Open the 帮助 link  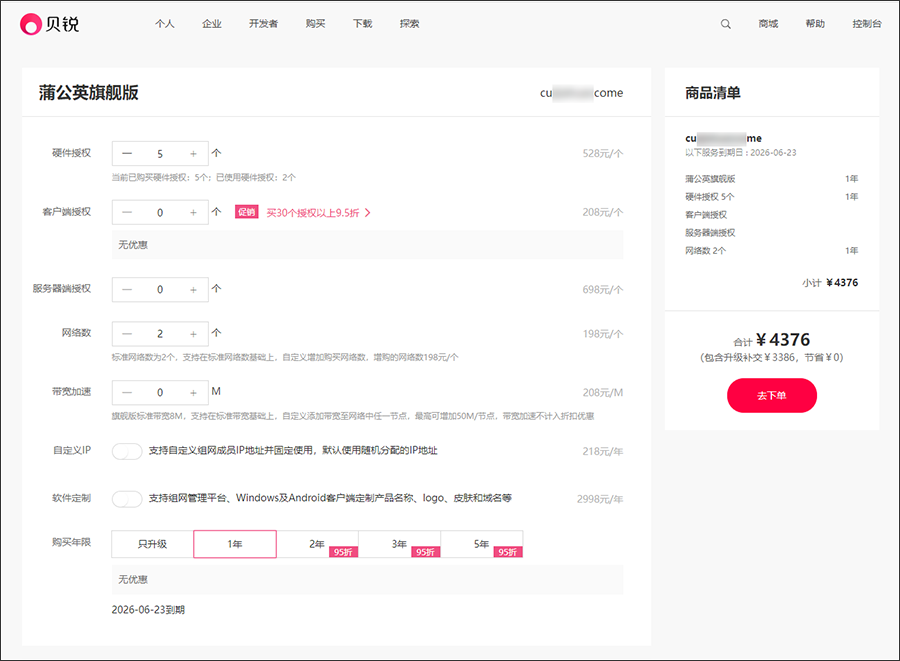click(815, 24)
